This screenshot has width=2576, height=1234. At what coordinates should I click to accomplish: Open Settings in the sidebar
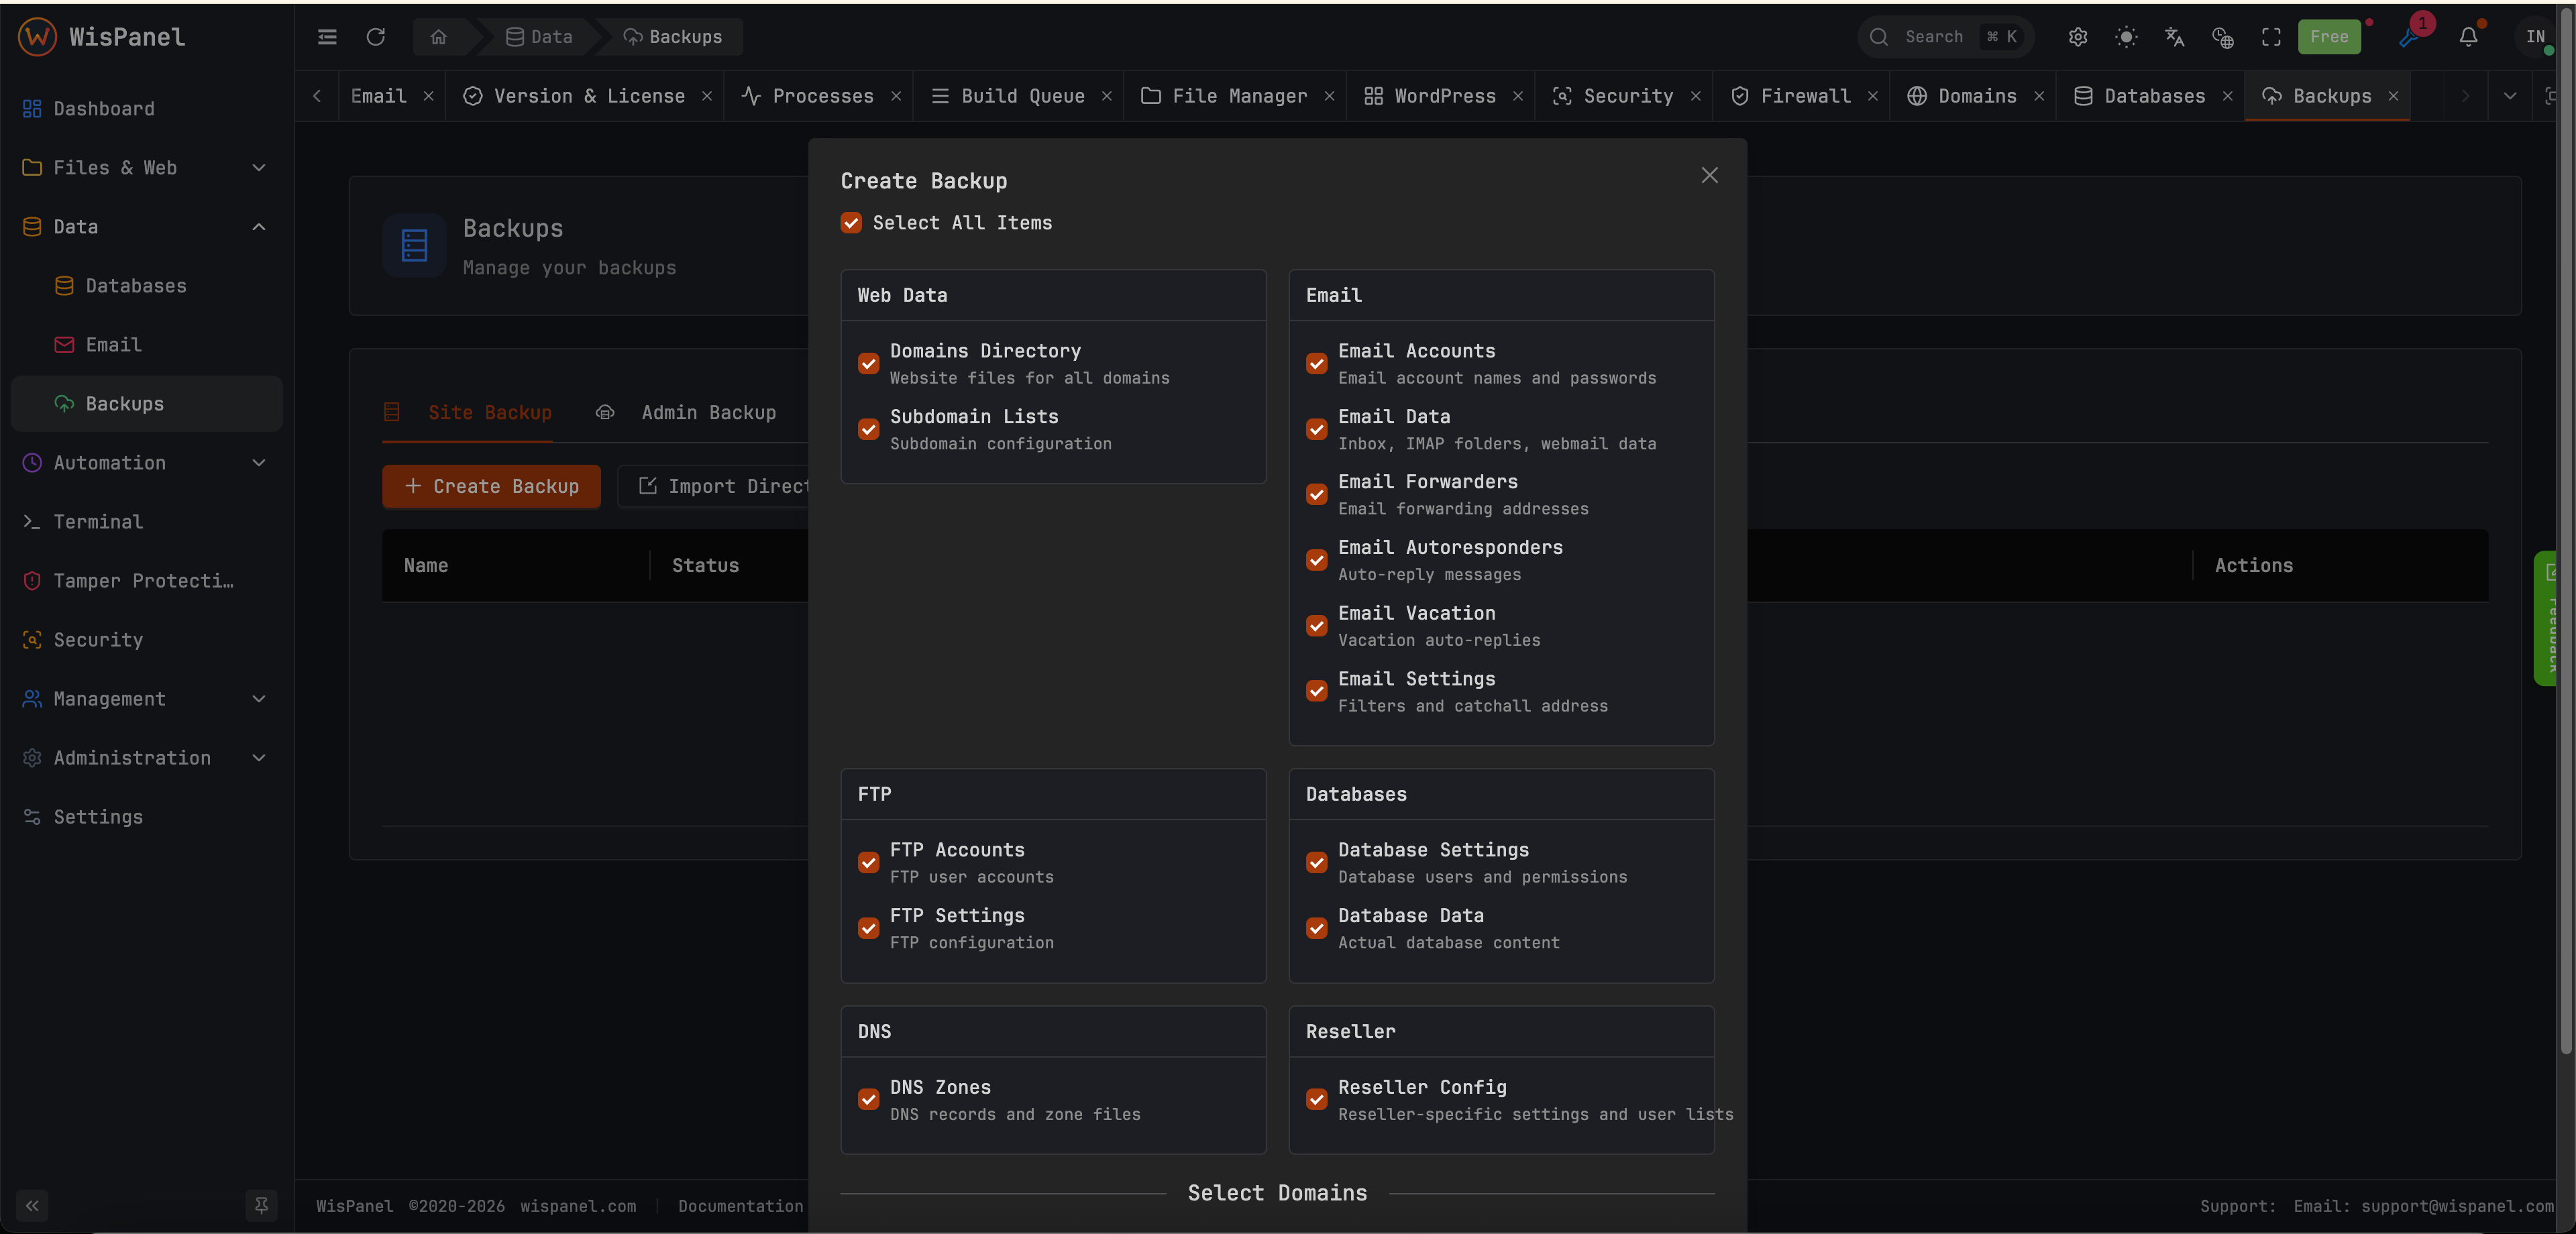pos(146,817)
